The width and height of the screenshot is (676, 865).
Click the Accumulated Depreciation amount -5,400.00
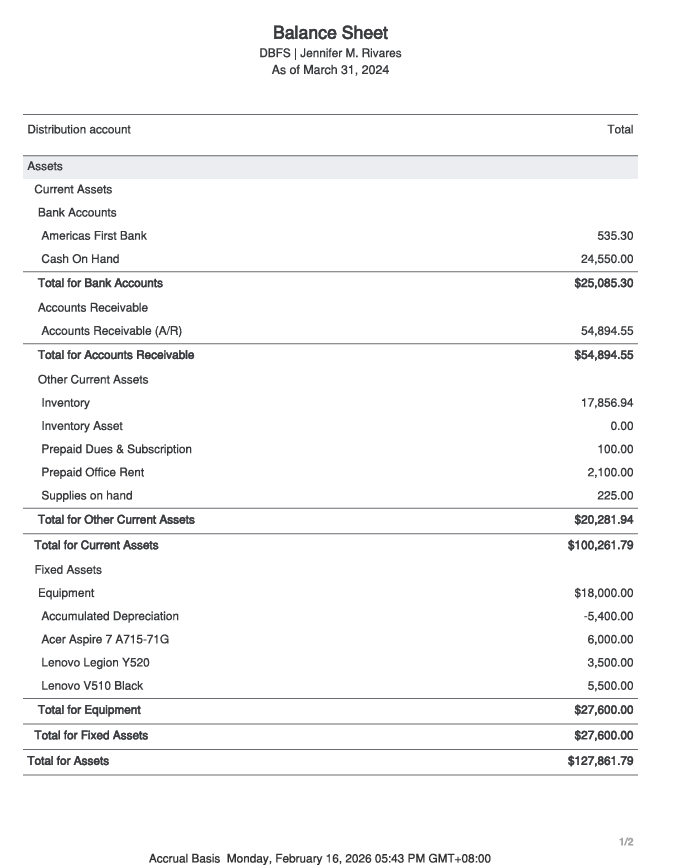[608, 616]
